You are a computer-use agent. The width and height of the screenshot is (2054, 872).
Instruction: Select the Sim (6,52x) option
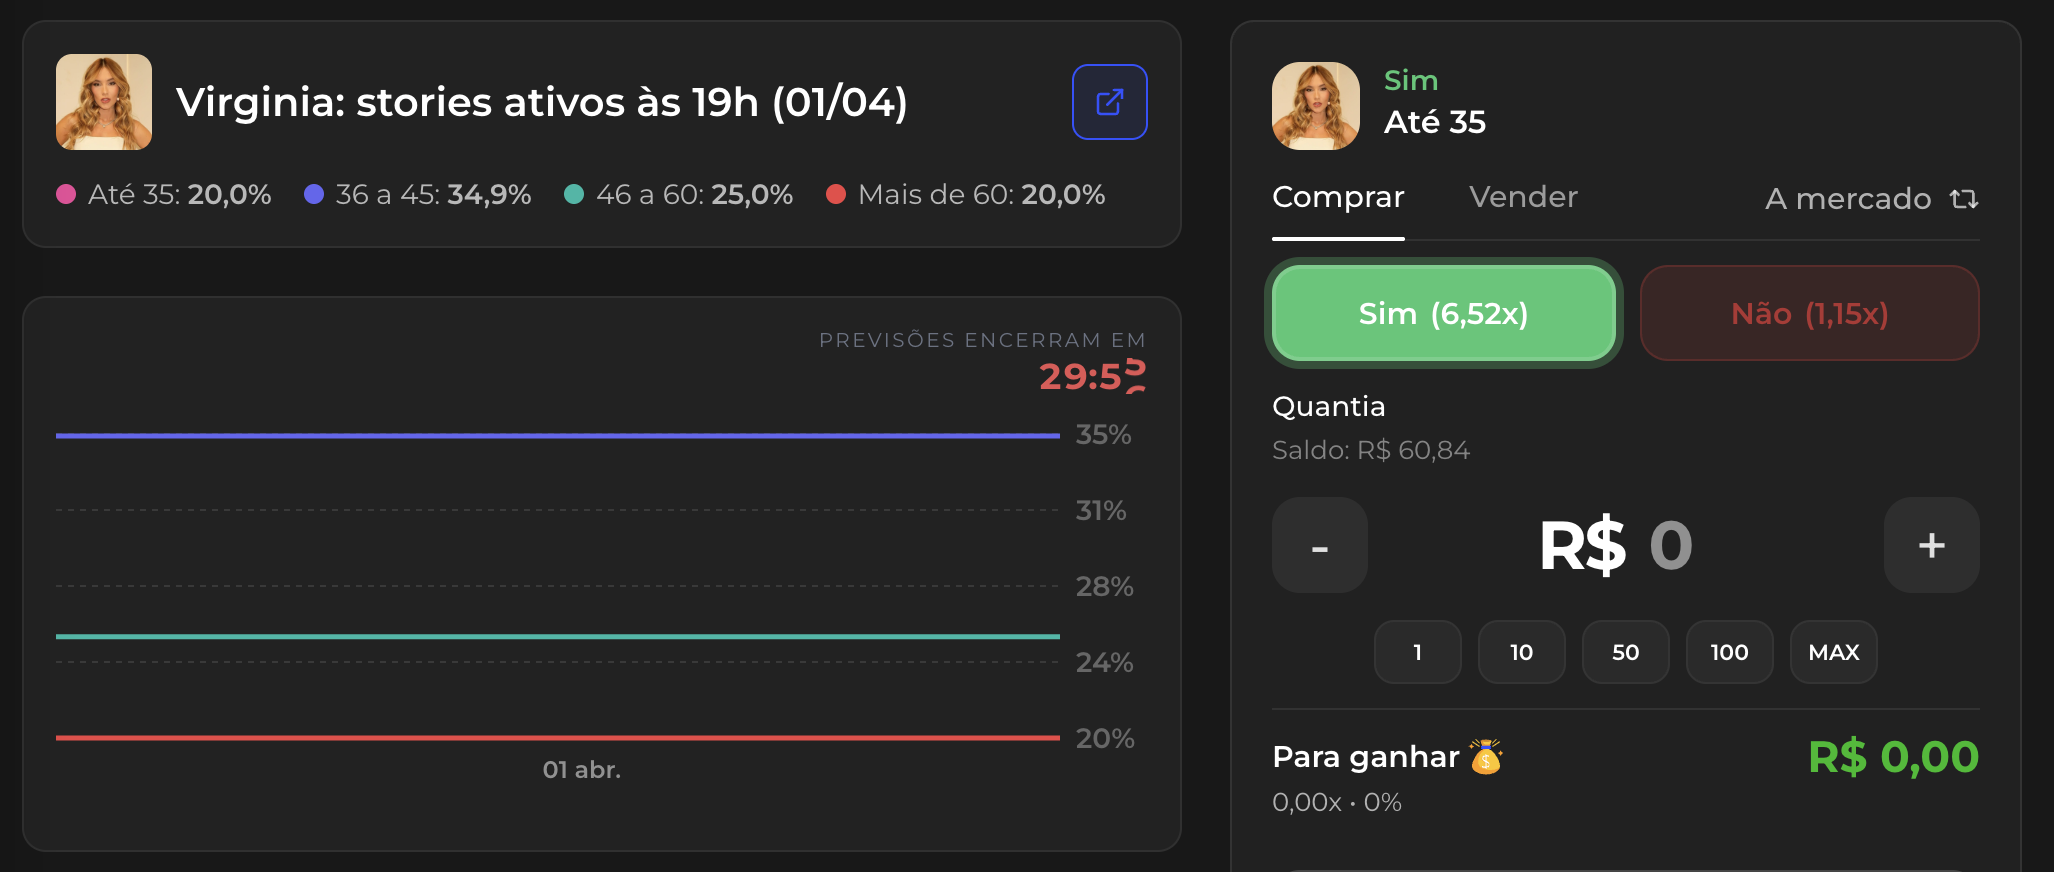1443,313
